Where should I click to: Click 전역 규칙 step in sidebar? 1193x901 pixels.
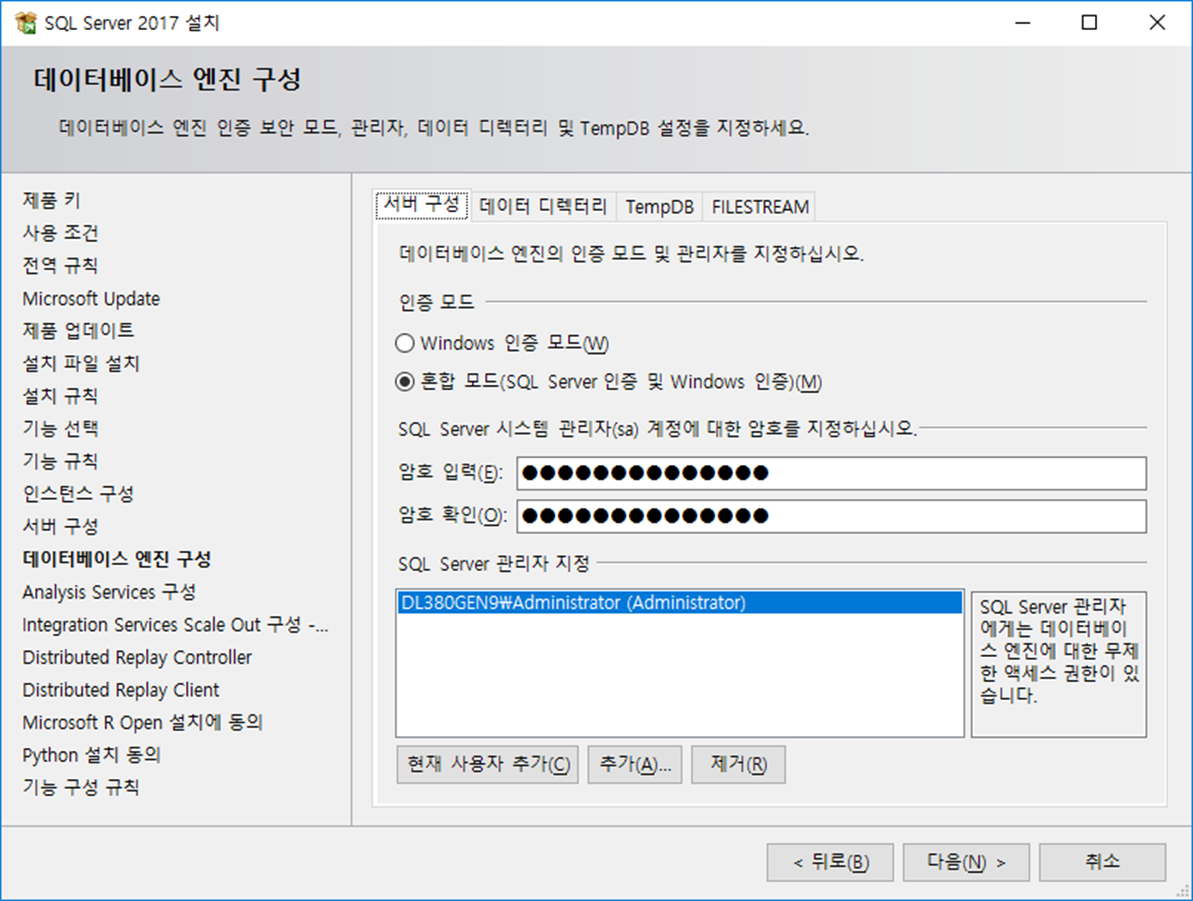(60, 266)
